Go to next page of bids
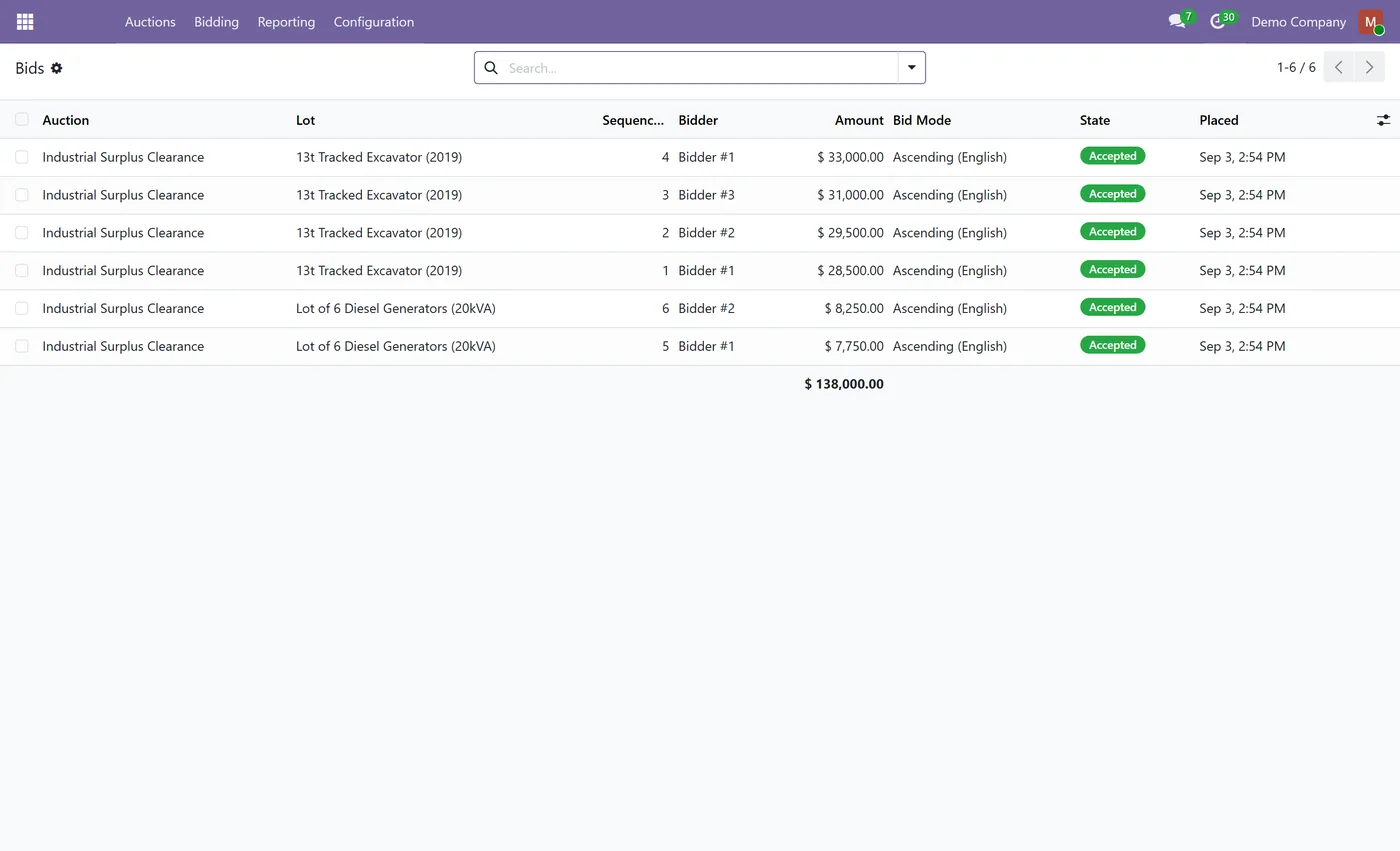 coord(1369,68)
